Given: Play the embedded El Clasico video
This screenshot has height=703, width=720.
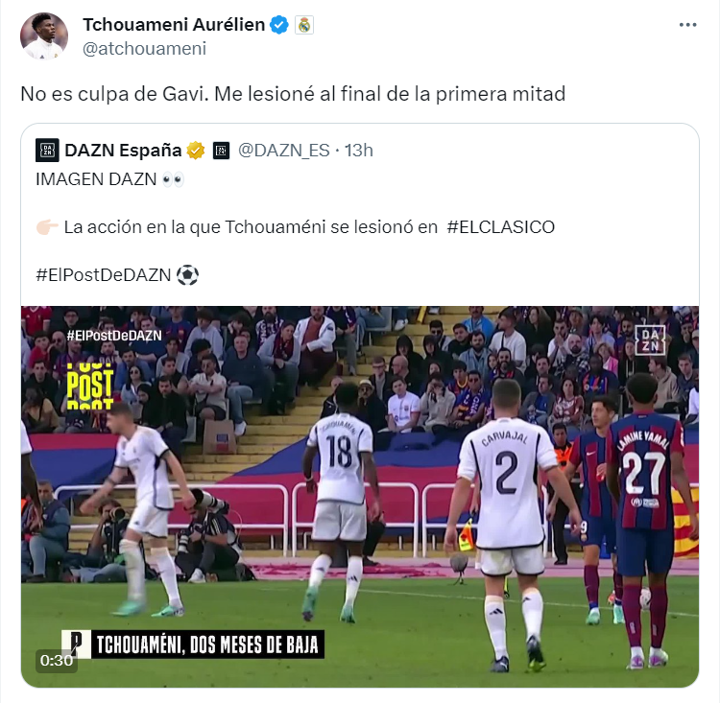Looking at the screenshot, I should point(360,496).
